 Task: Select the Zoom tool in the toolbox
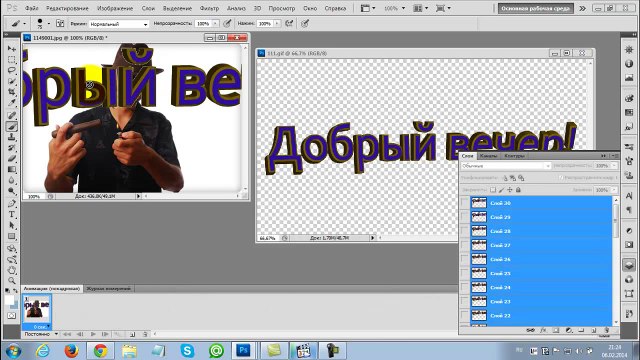click(11, 280)
